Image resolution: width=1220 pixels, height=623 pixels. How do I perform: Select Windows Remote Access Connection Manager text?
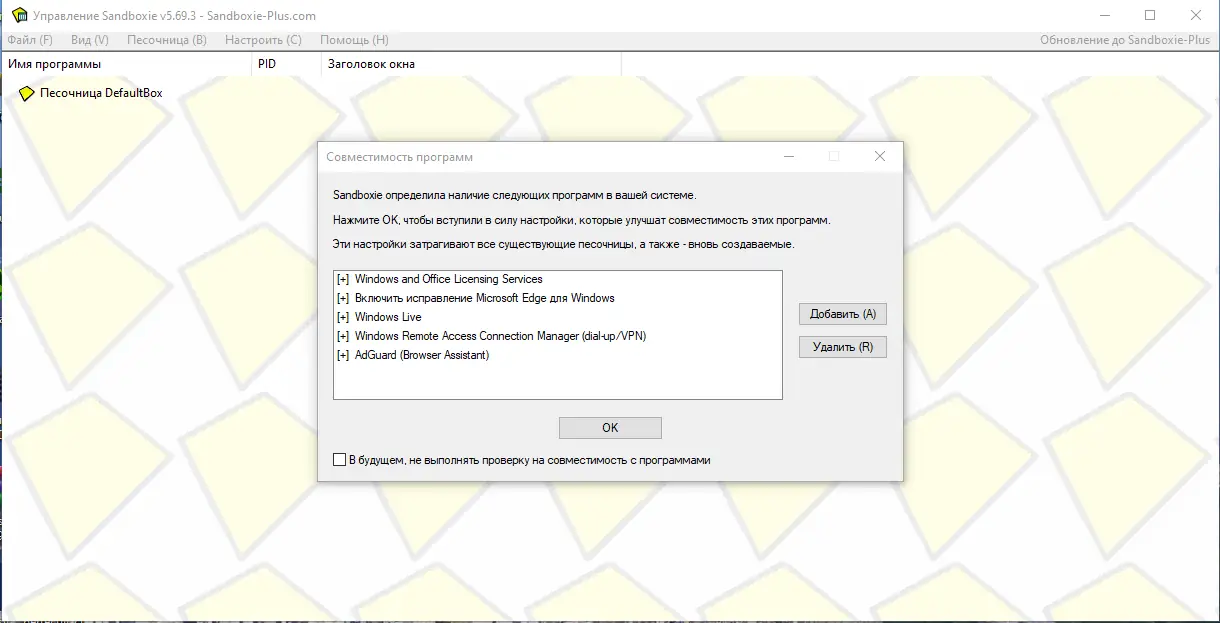501,336
